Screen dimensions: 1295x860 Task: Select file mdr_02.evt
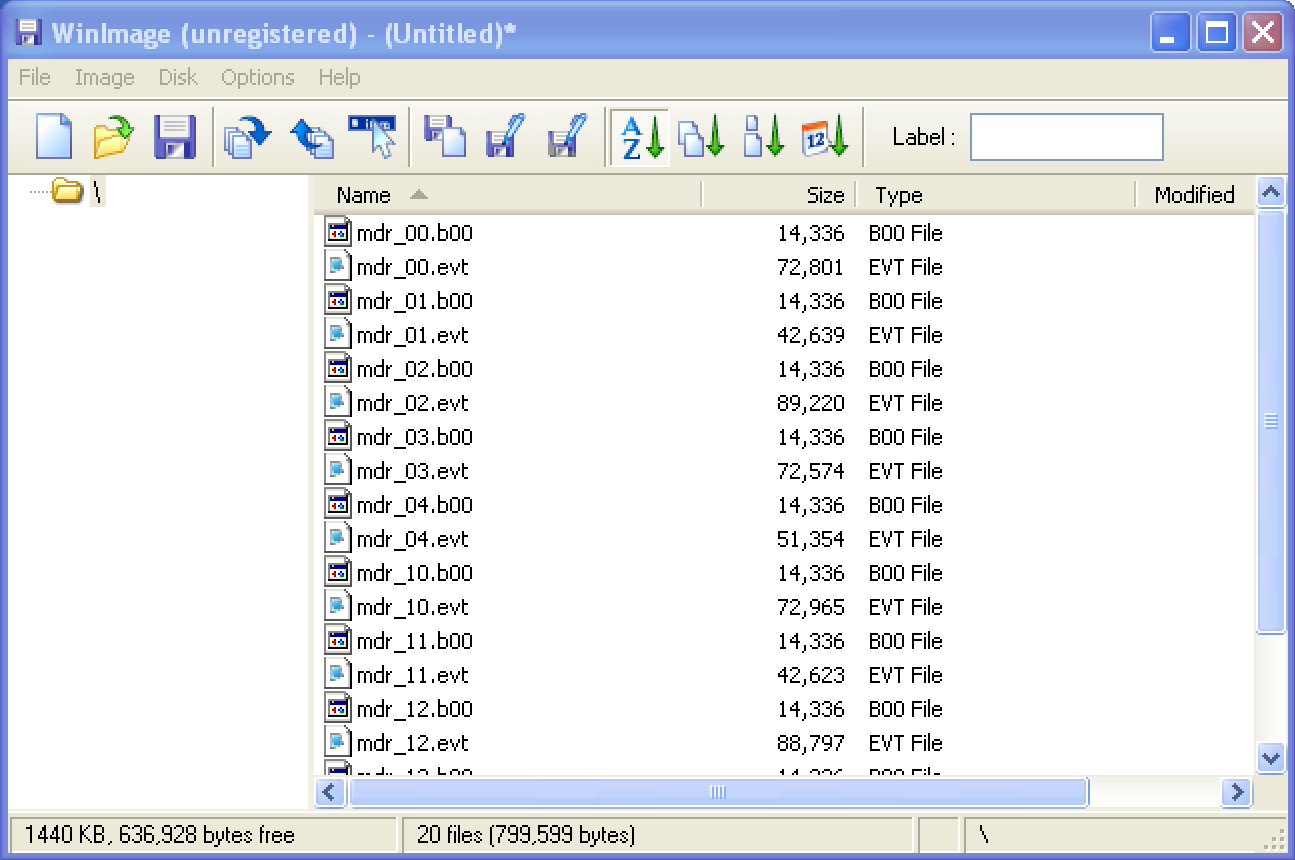click(412, 404)
